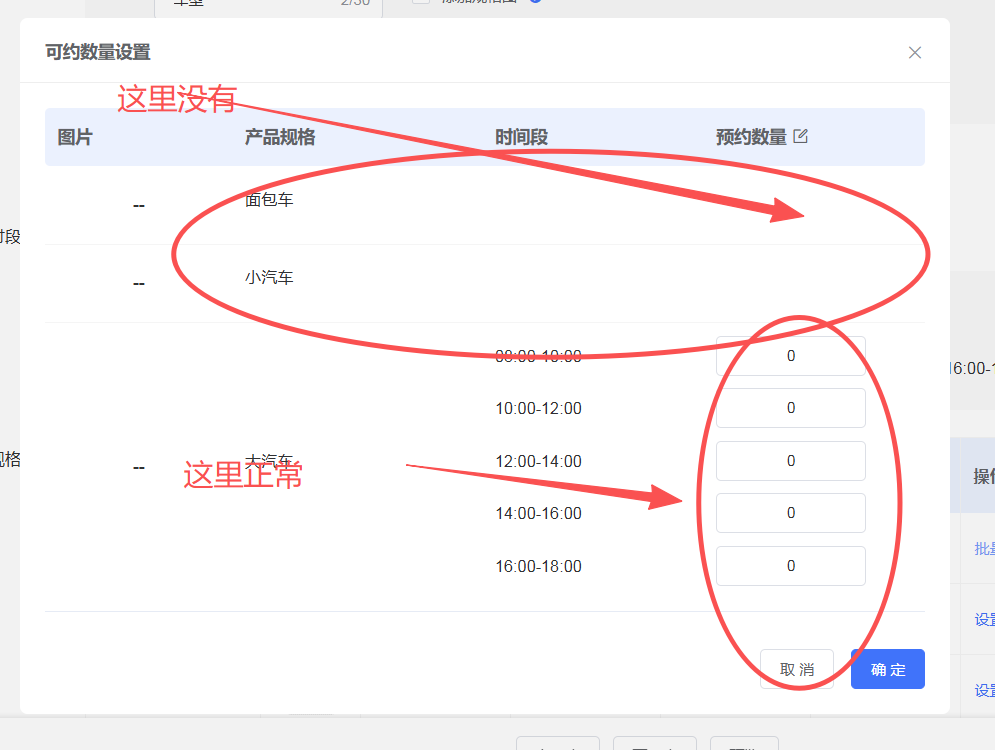Click the 图片 column header

(x=75, y=137)
